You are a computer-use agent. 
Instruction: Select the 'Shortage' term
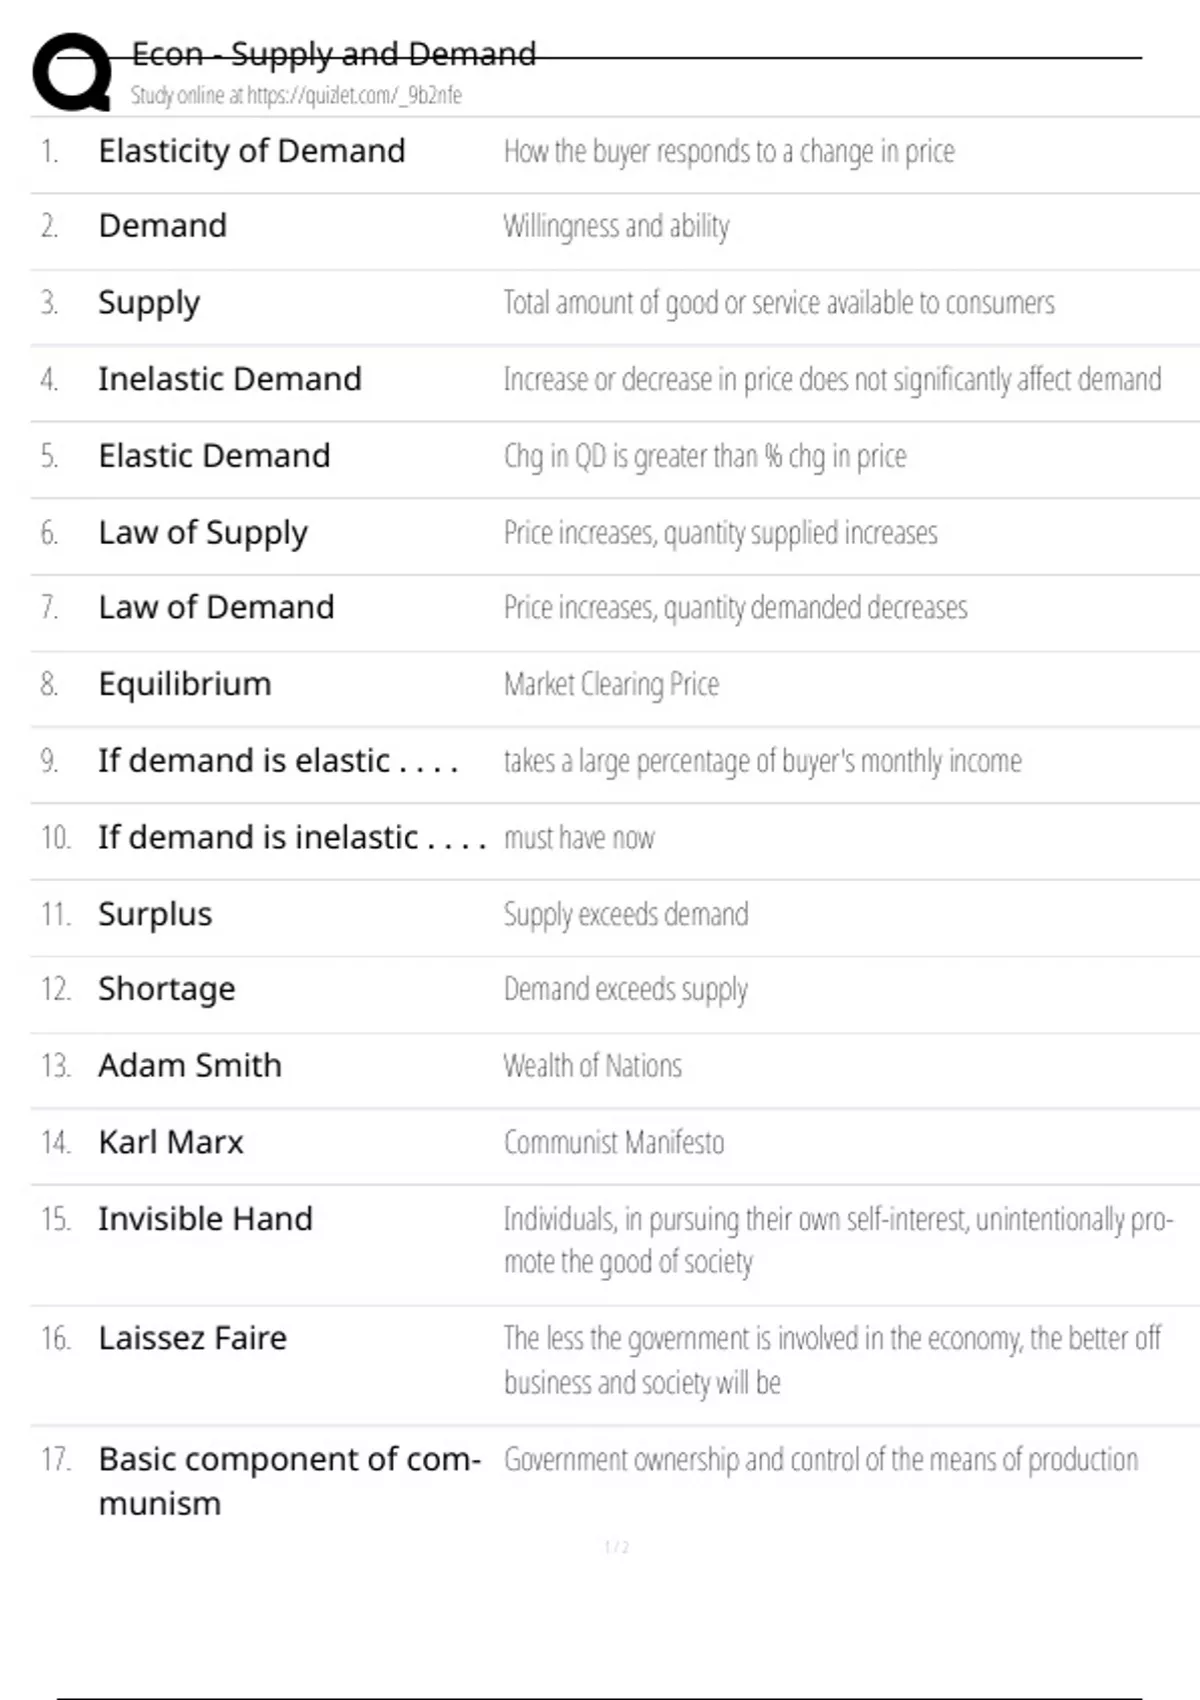tap(167, 989)
